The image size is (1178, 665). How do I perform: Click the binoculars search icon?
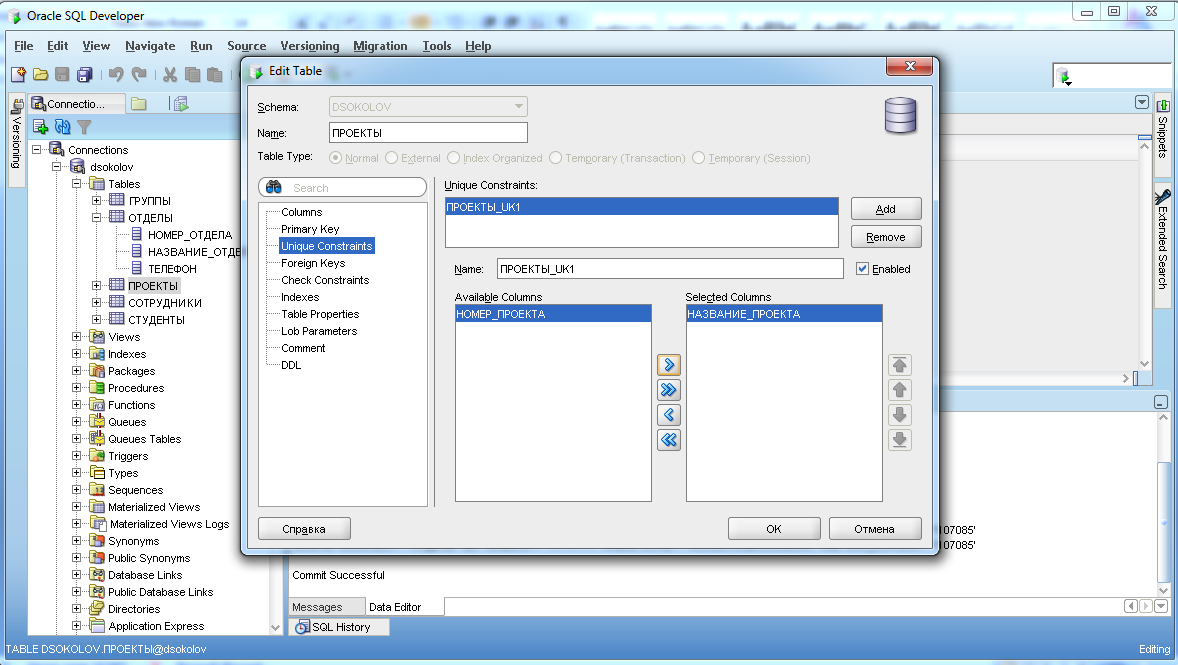[x=273, y=187]
